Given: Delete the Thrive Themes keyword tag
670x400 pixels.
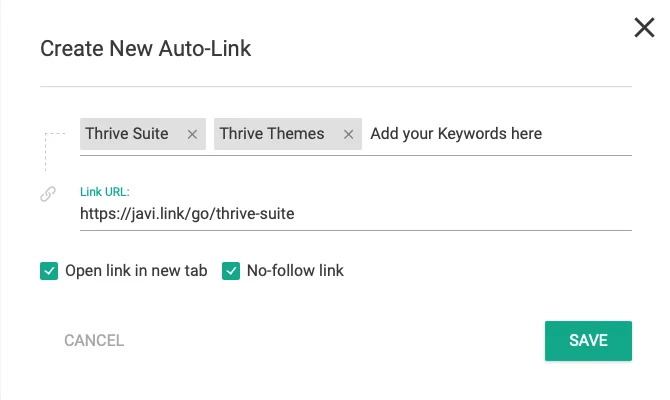Looking at the screenshot, I should pos(348,134).
